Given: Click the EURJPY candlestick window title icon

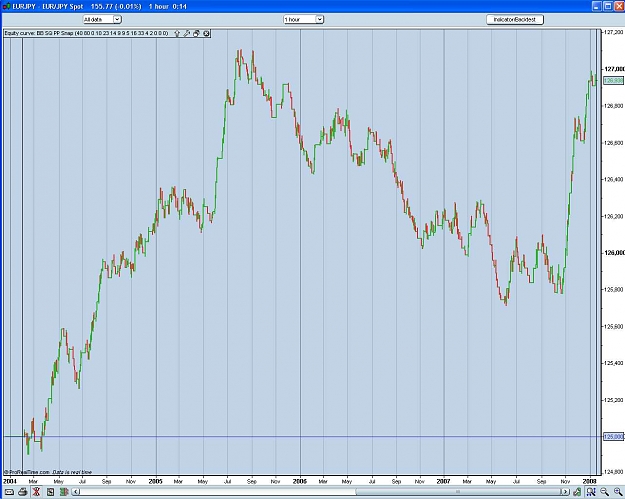Looking at the screenshot, I should 7,6.
